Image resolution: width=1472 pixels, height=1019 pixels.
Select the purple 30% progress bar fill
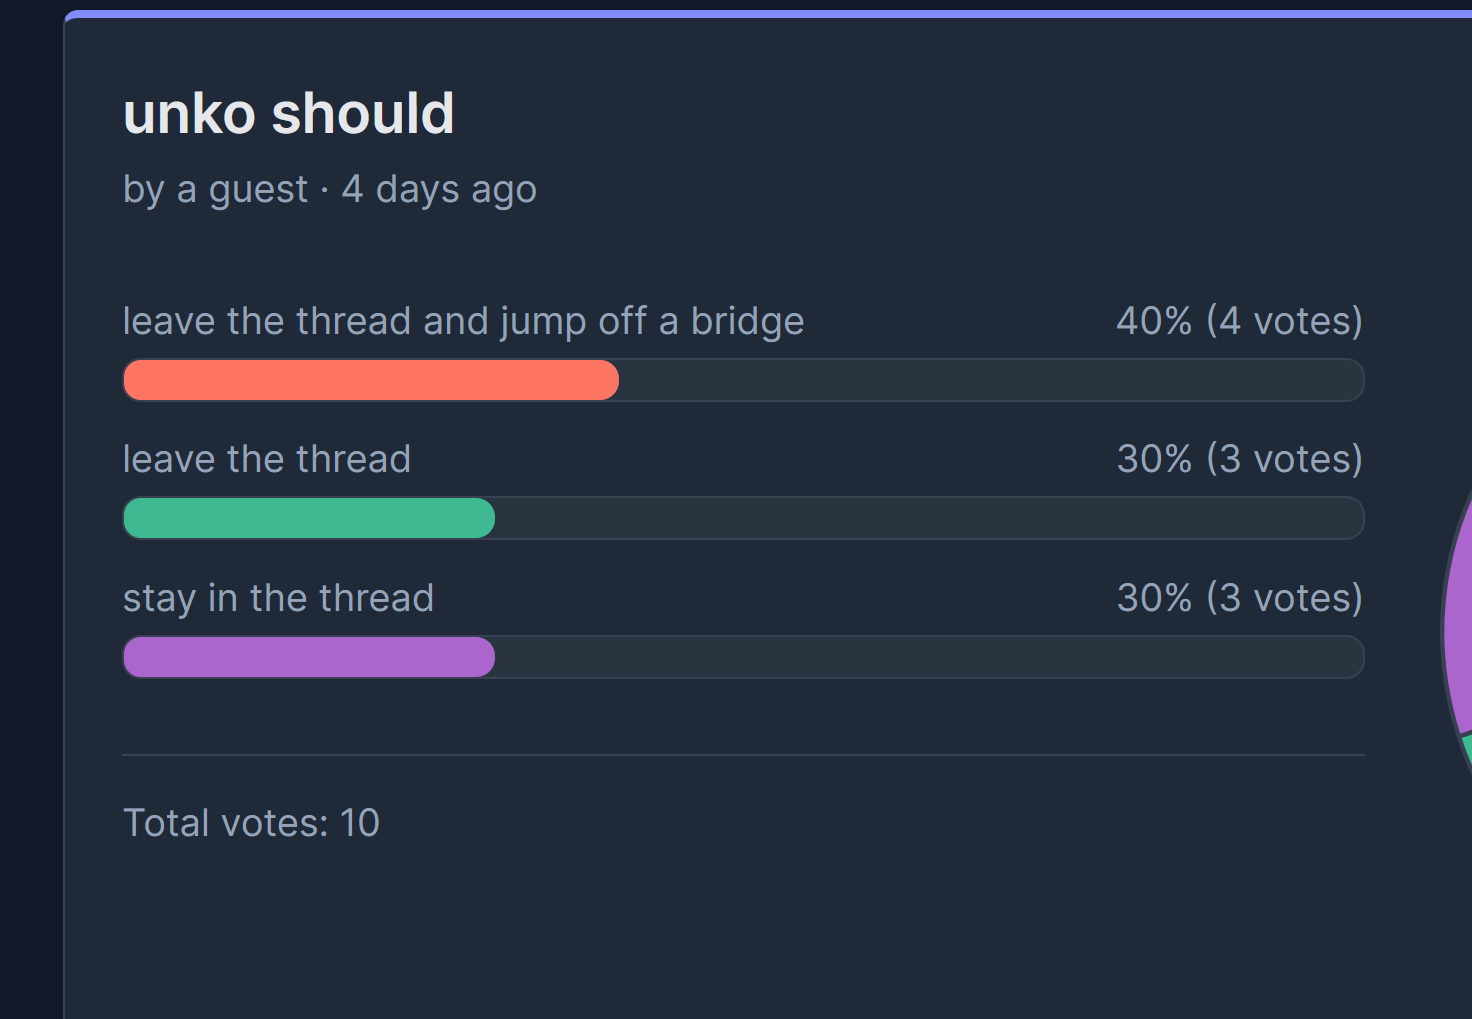coord(309,657)
